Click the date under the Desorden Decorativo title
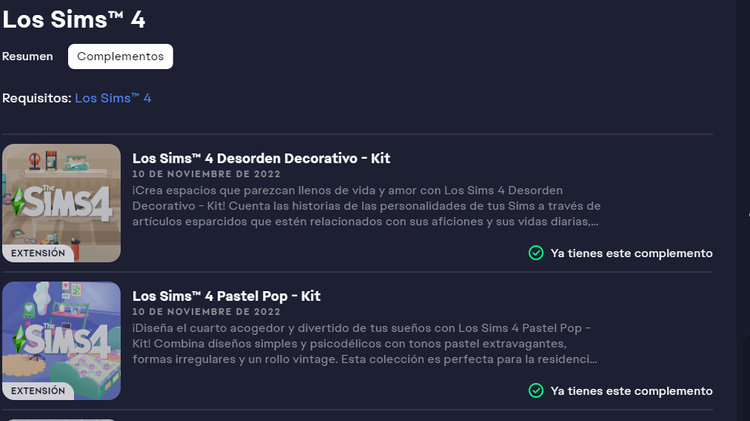The image size is (750, 421). coord(206,174)
